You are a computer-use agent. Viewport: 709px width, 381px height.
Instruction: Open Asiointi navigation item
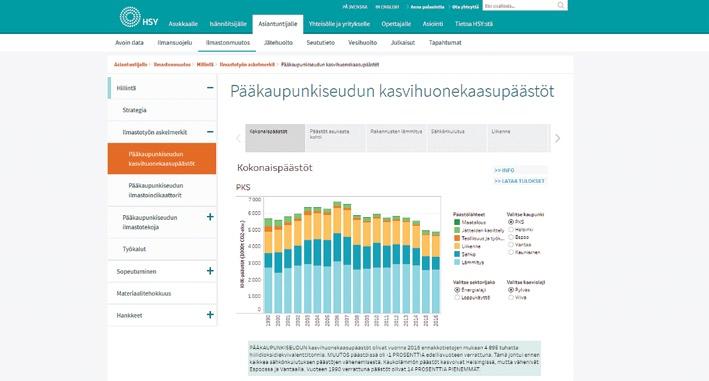point(433,24)
